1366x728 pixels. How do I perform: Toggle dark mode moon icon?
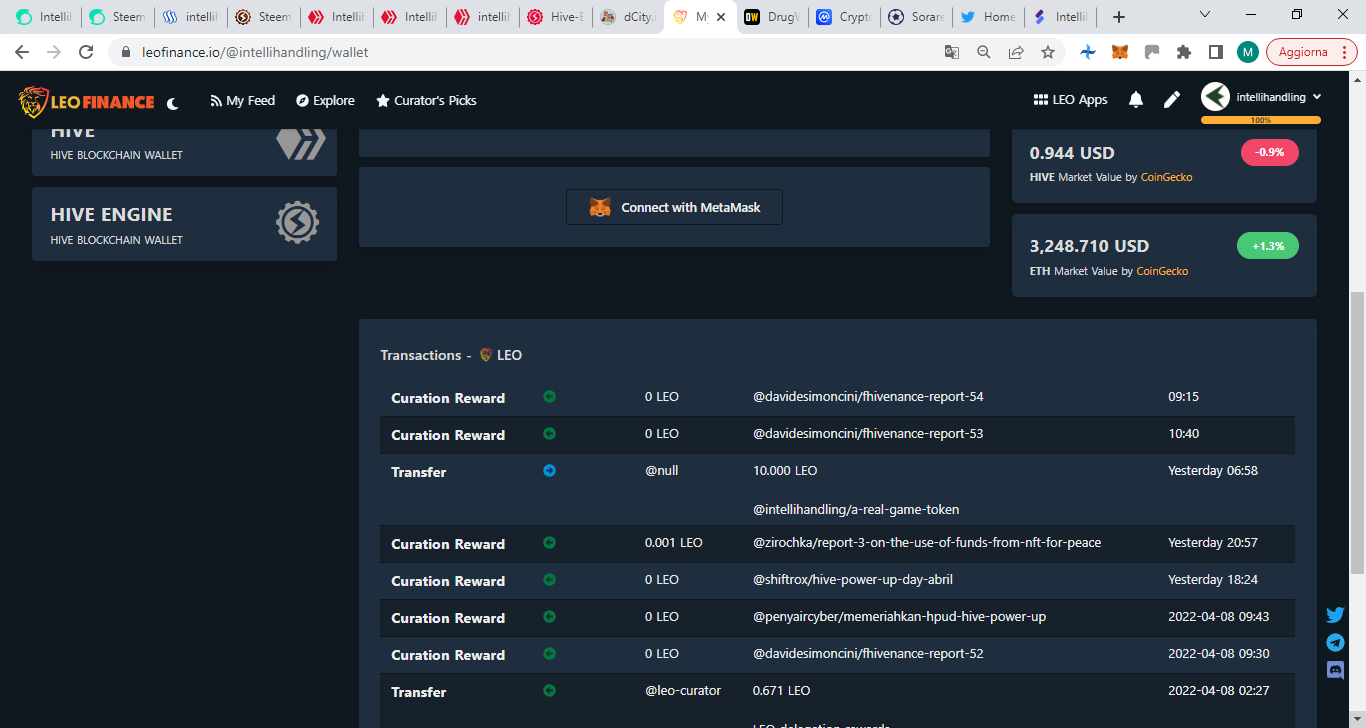[173, 102]
